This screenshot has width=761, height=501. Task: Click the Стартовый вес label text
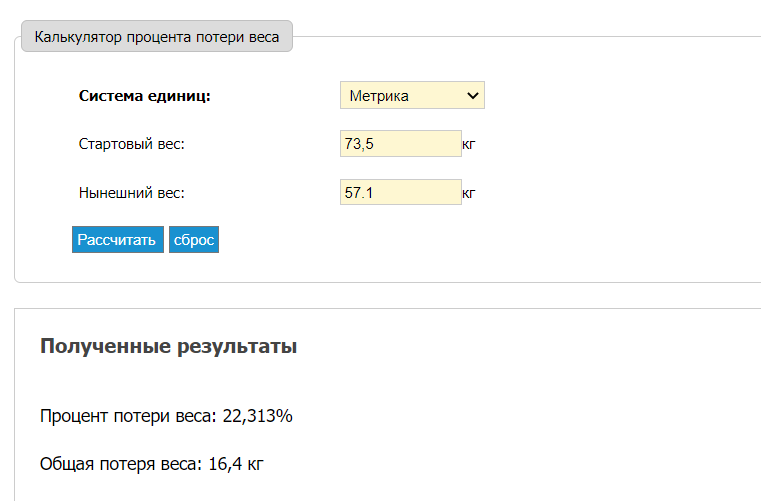click(x=132, y=144)
